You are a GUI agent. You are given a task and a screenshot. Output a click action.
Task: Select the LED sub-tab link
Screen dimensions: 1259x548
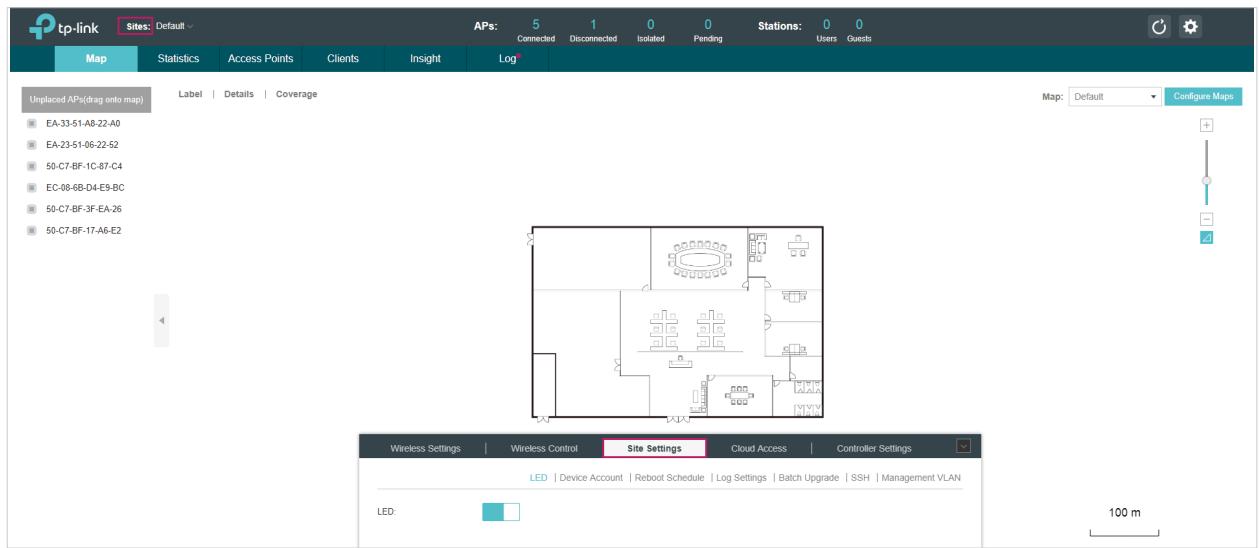click(538, 477)
